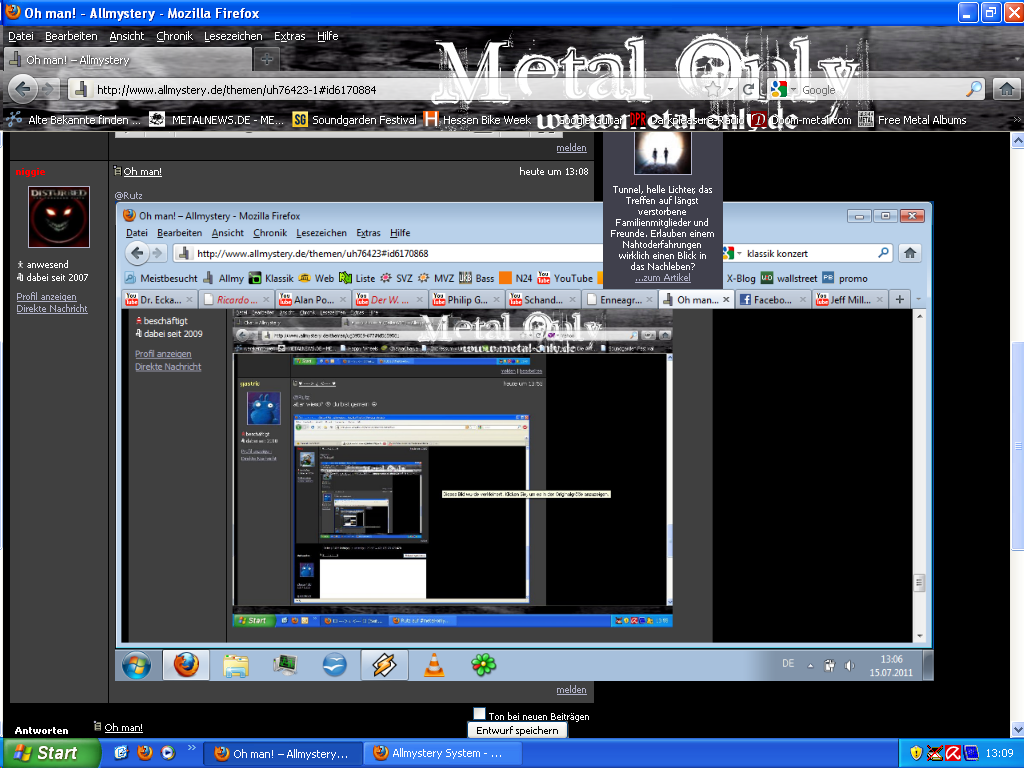Screen dimensions: 1024x768
Task: Open the Oh man! post title link
Action: pyautogui.click(x=142, y=171)
